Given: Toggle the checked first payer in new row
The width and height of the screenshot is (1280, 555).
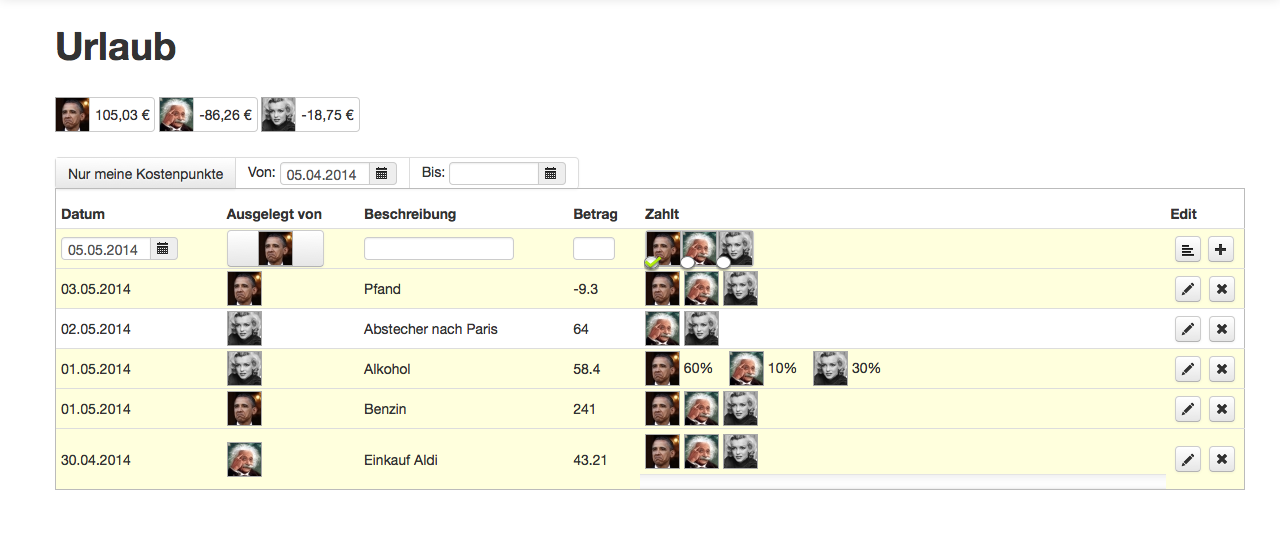Looking at the screenshot, I should click(662, 248).
